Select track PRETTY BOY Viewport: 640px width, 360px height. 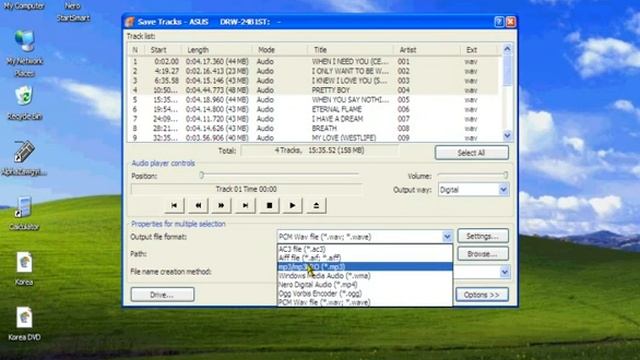click(x=313, y=90)
